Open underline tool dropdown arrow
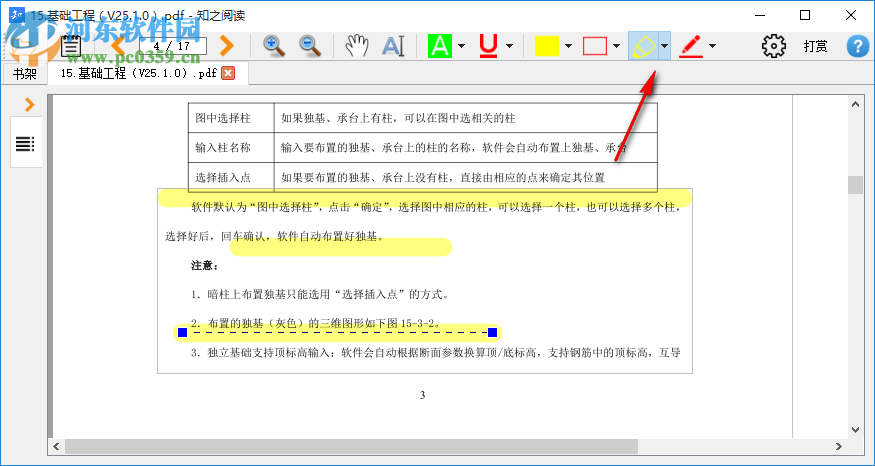This screenshot has width=875, height=466. pyautogui.click(x=509, y=46)
